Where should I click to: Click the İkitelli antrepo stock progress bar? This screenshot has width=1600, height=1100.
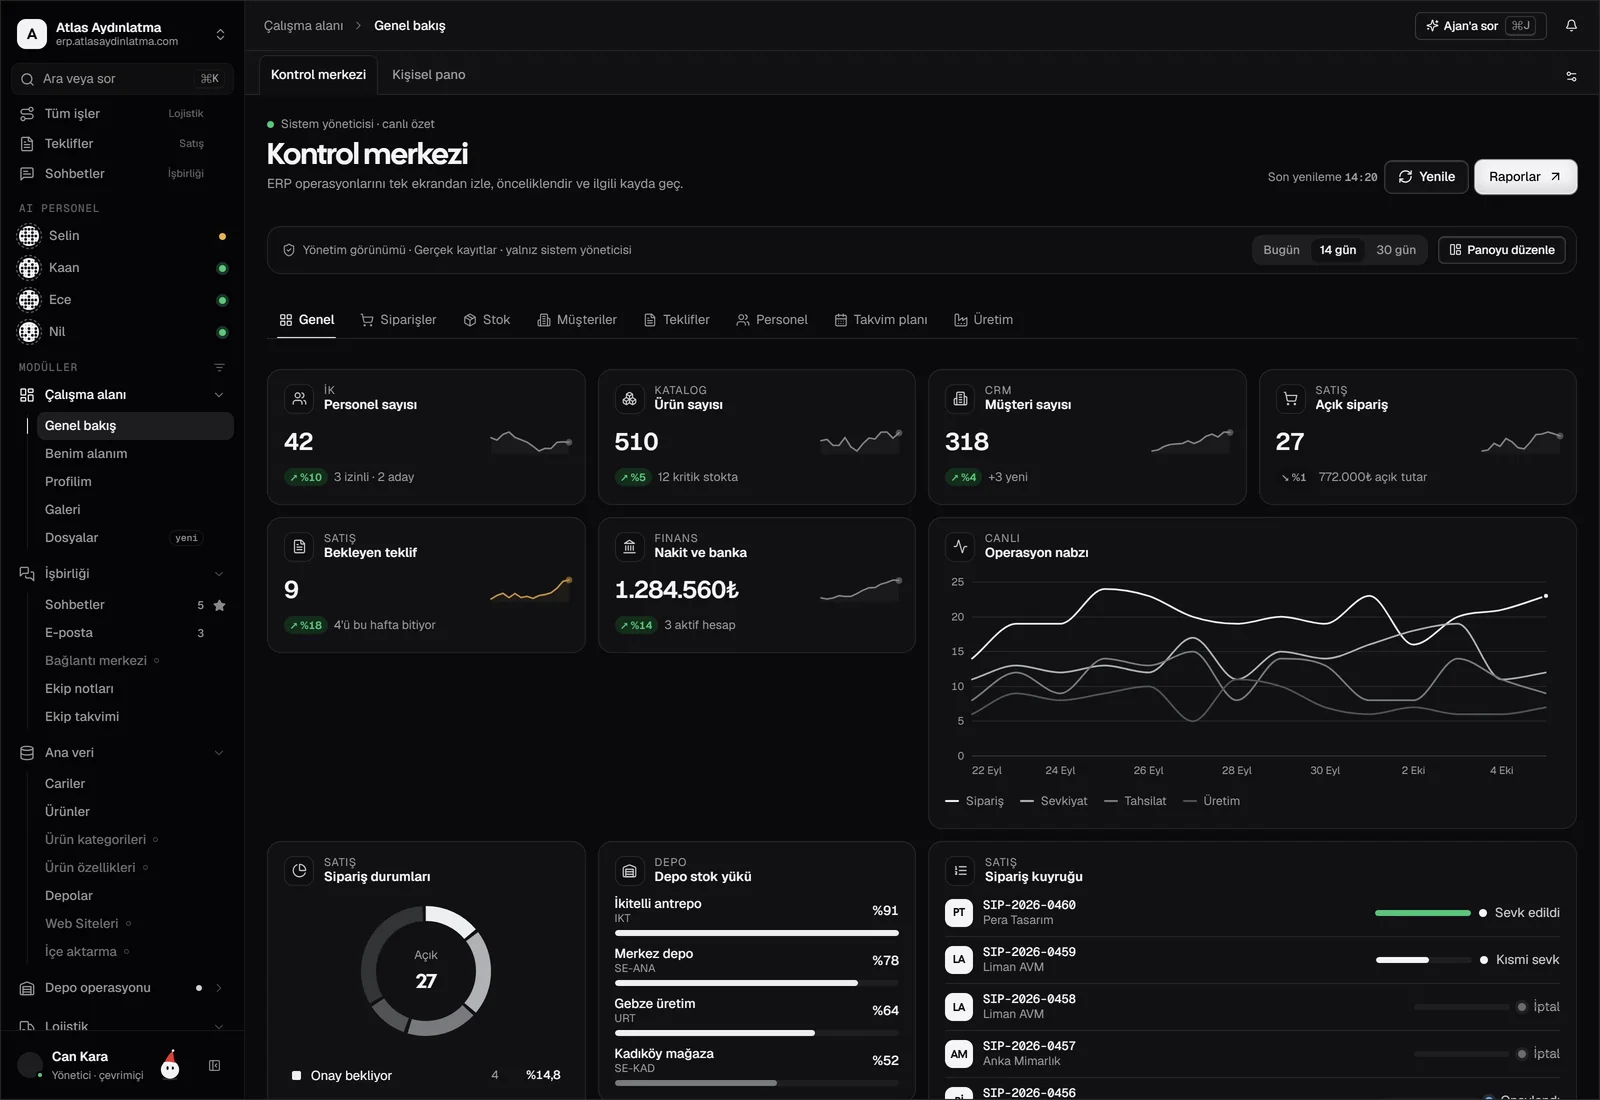(x=756, y=933)
